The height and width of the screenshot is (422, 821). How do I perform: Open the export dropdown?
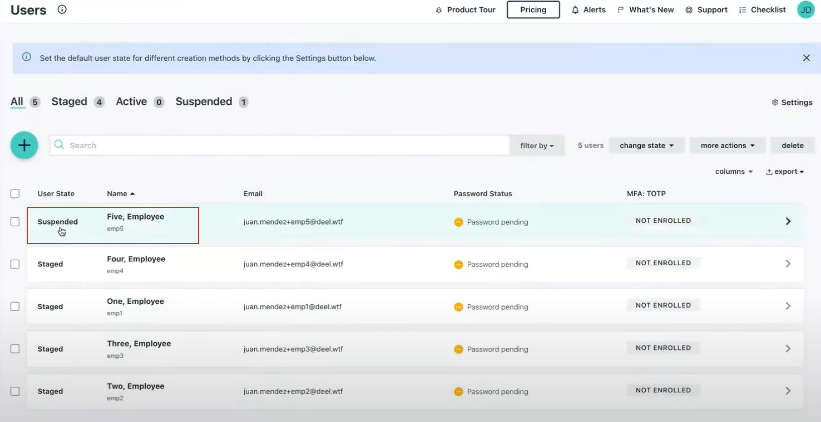pos(785,172)
